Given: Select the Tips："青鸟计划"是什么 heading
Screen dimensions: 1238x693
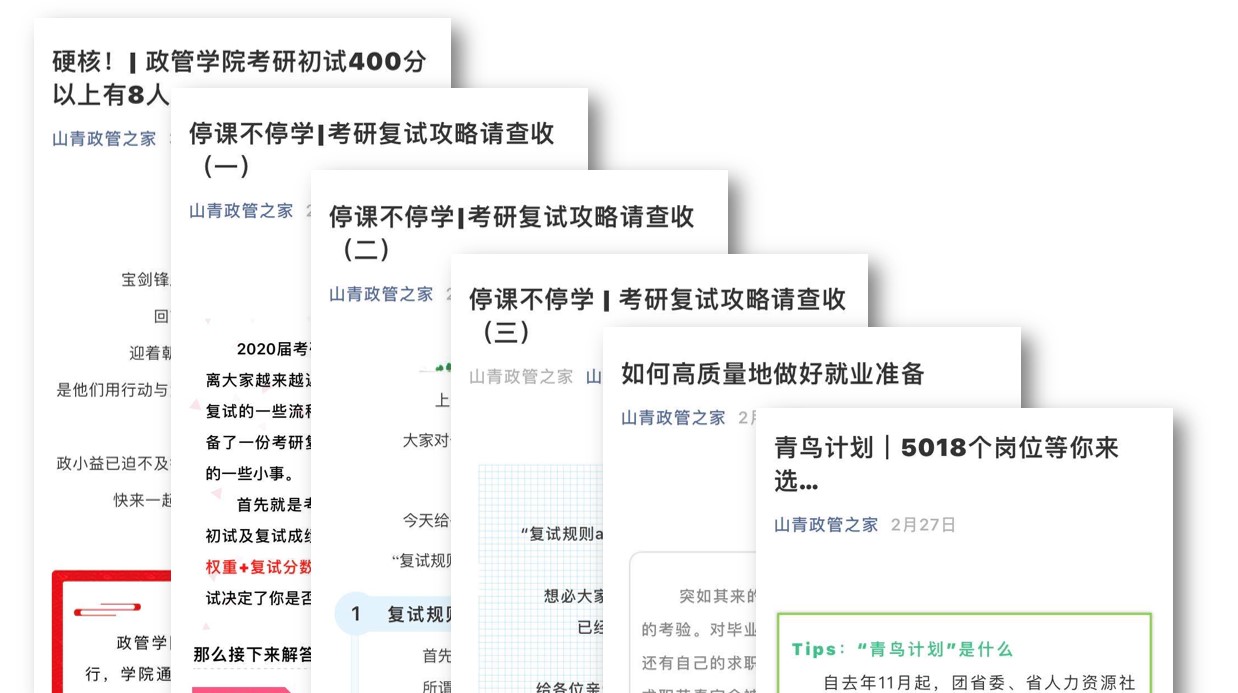Looking at the screenshot, I should [902, 649].
